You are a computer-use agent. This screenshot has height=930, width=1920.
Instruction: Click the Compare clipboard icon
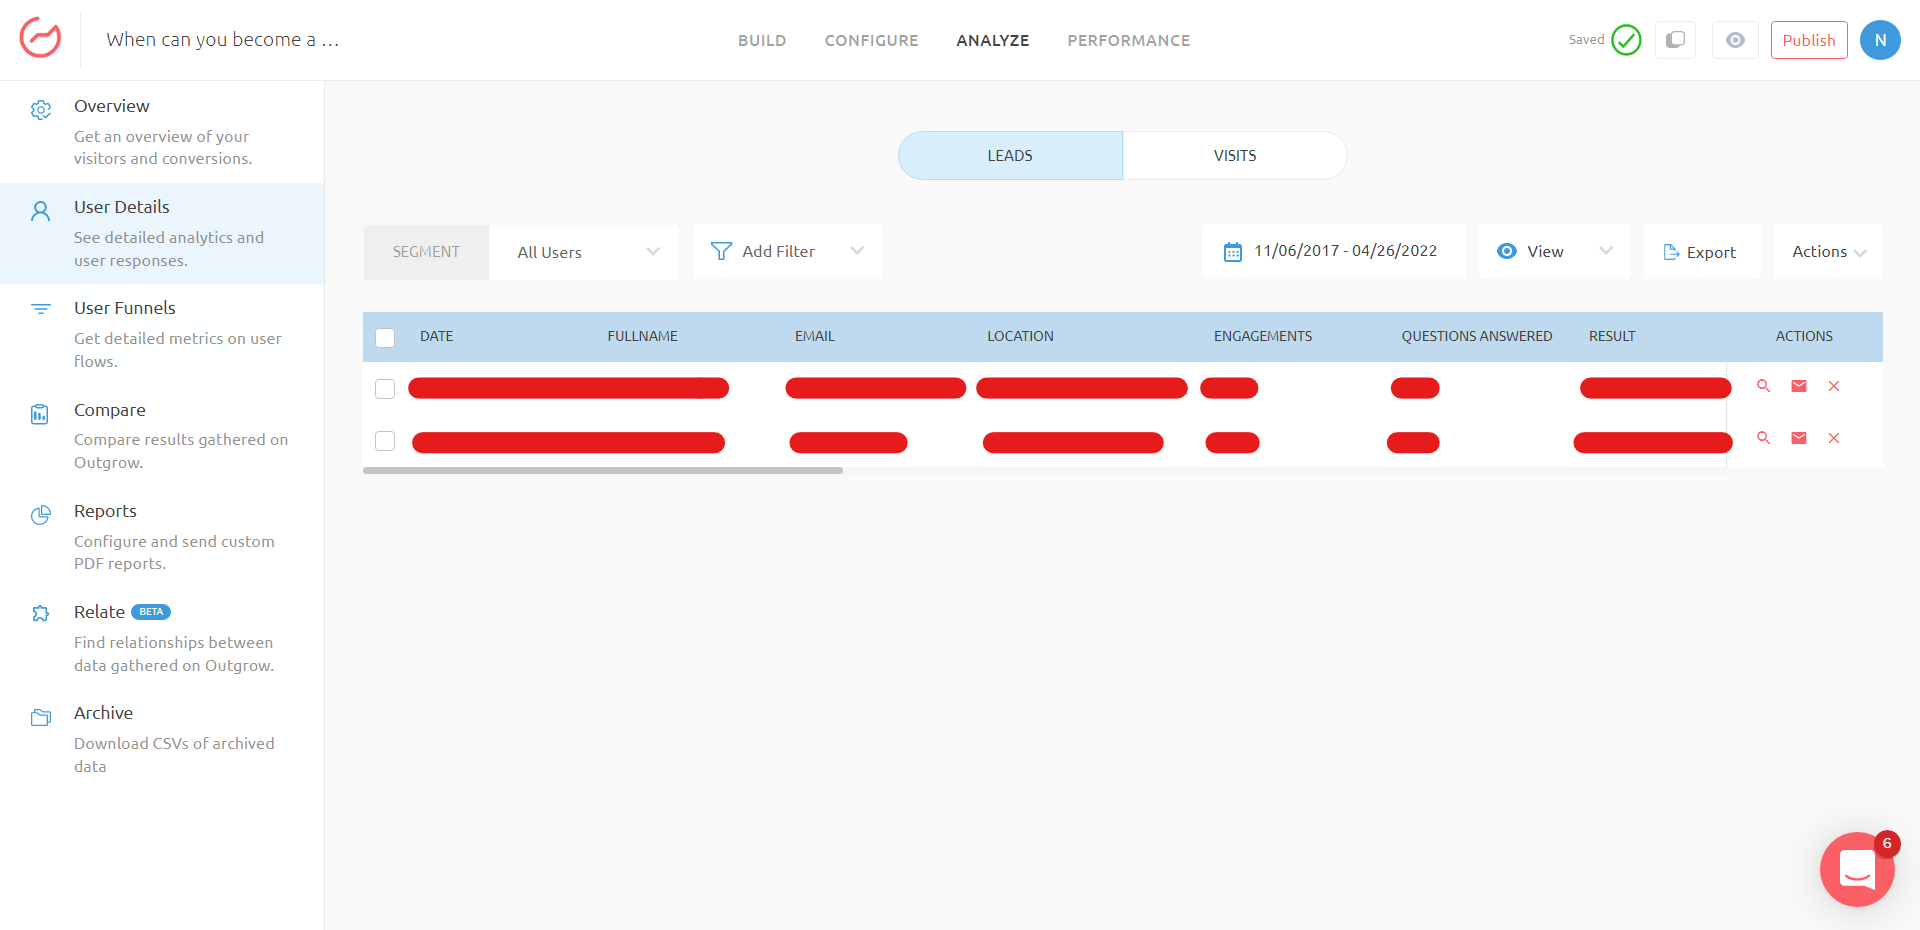(40, 414)
